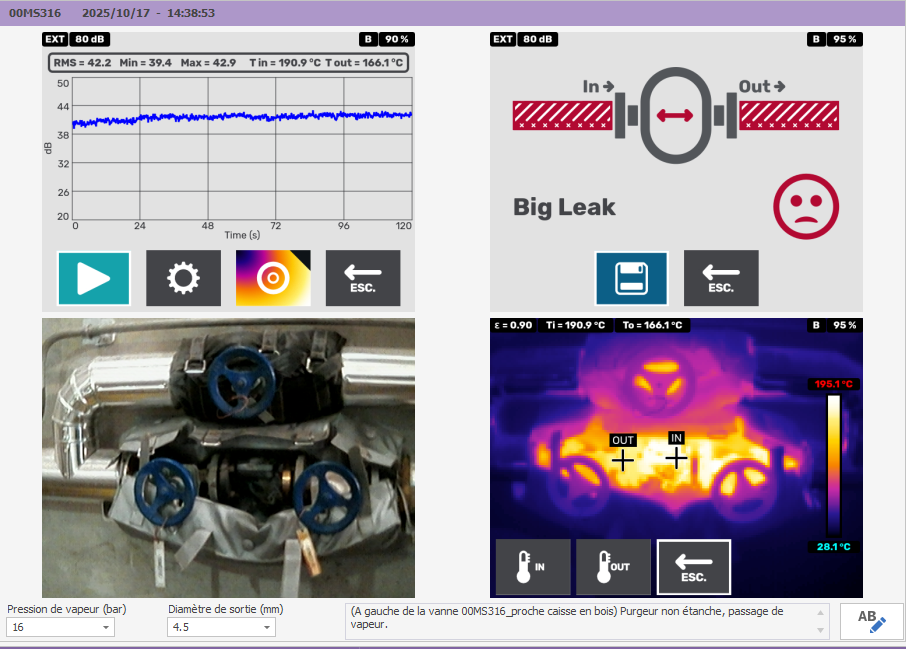Select the thermometer IN temperature icon
Image resolution: width=906 pixels, height=649 pixels.
point(533,567)
